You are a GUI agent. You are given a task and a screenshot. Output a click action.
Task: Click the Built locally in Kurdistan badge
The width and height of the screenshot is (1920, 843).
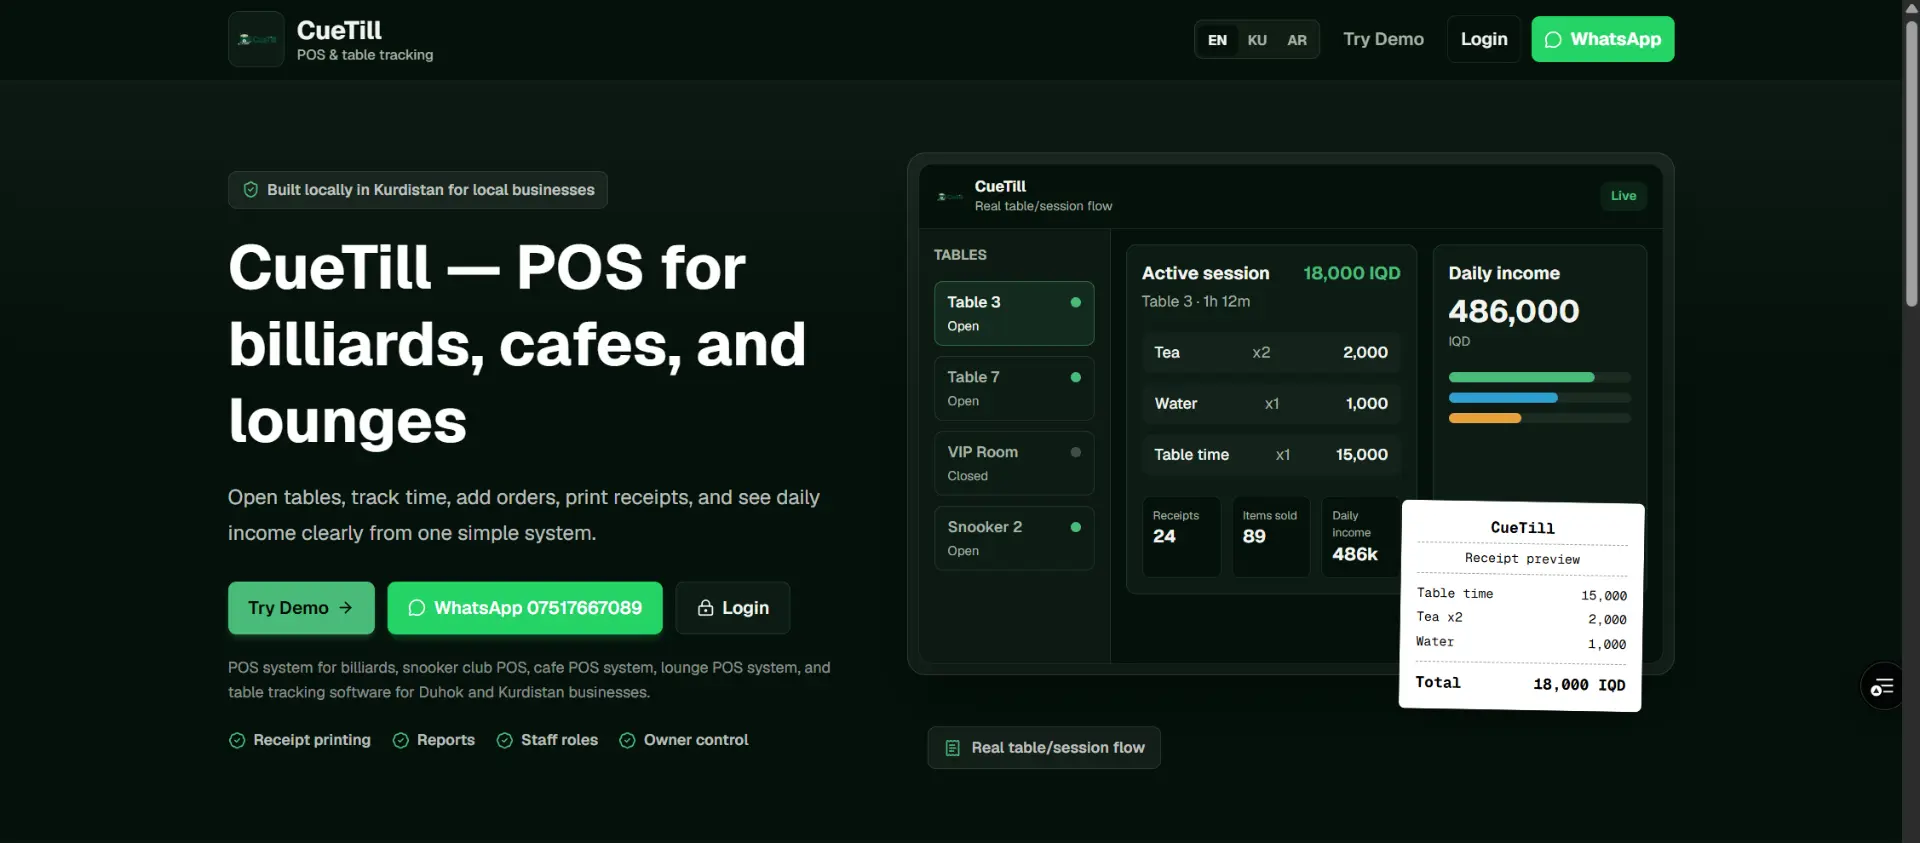(418, 190)
